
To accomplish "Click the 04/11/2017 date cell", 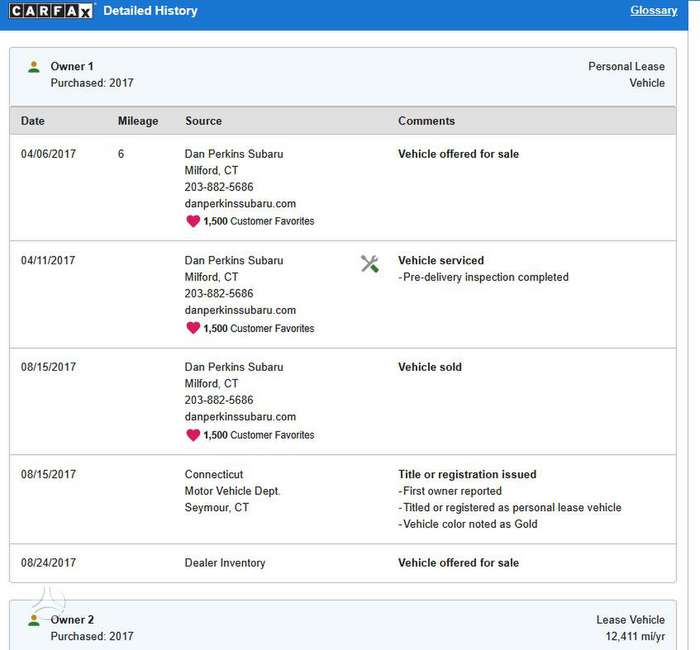I will click(x=48, y=261).
